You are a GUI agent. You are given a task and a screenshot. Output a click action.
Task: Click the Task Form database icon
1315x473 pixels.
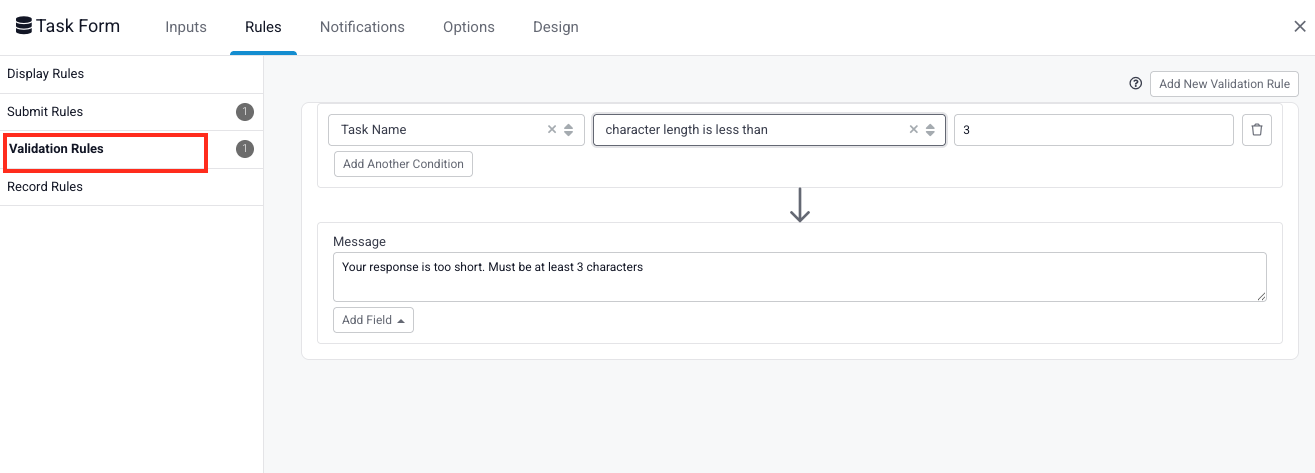point(24,27)
